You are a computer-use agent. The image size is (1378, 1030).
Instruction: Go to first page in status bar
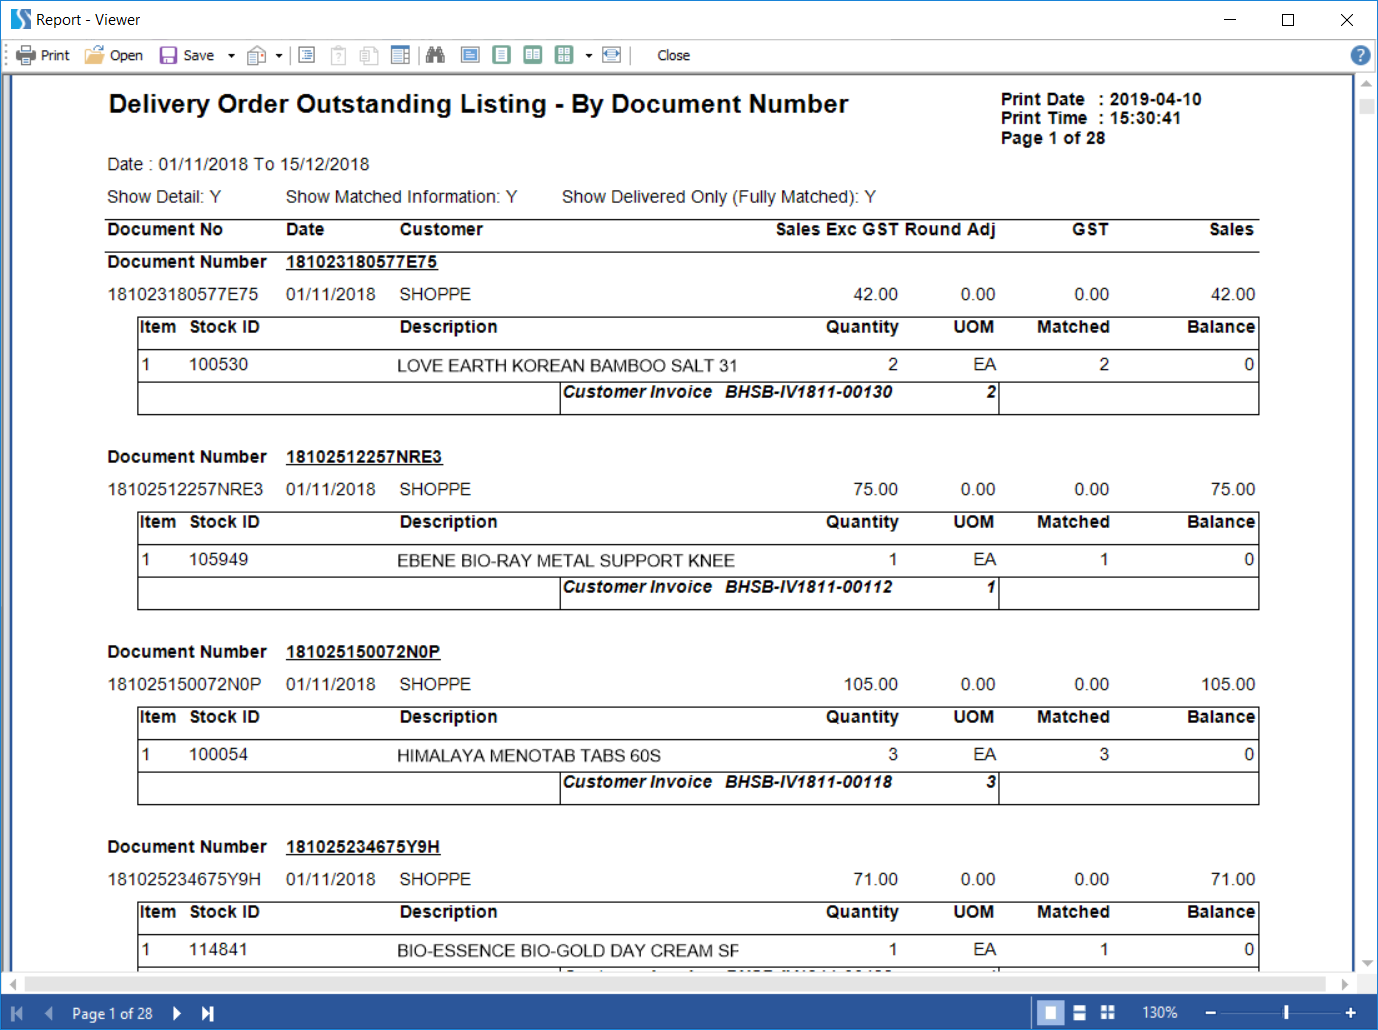click(x=16, y=1013)
